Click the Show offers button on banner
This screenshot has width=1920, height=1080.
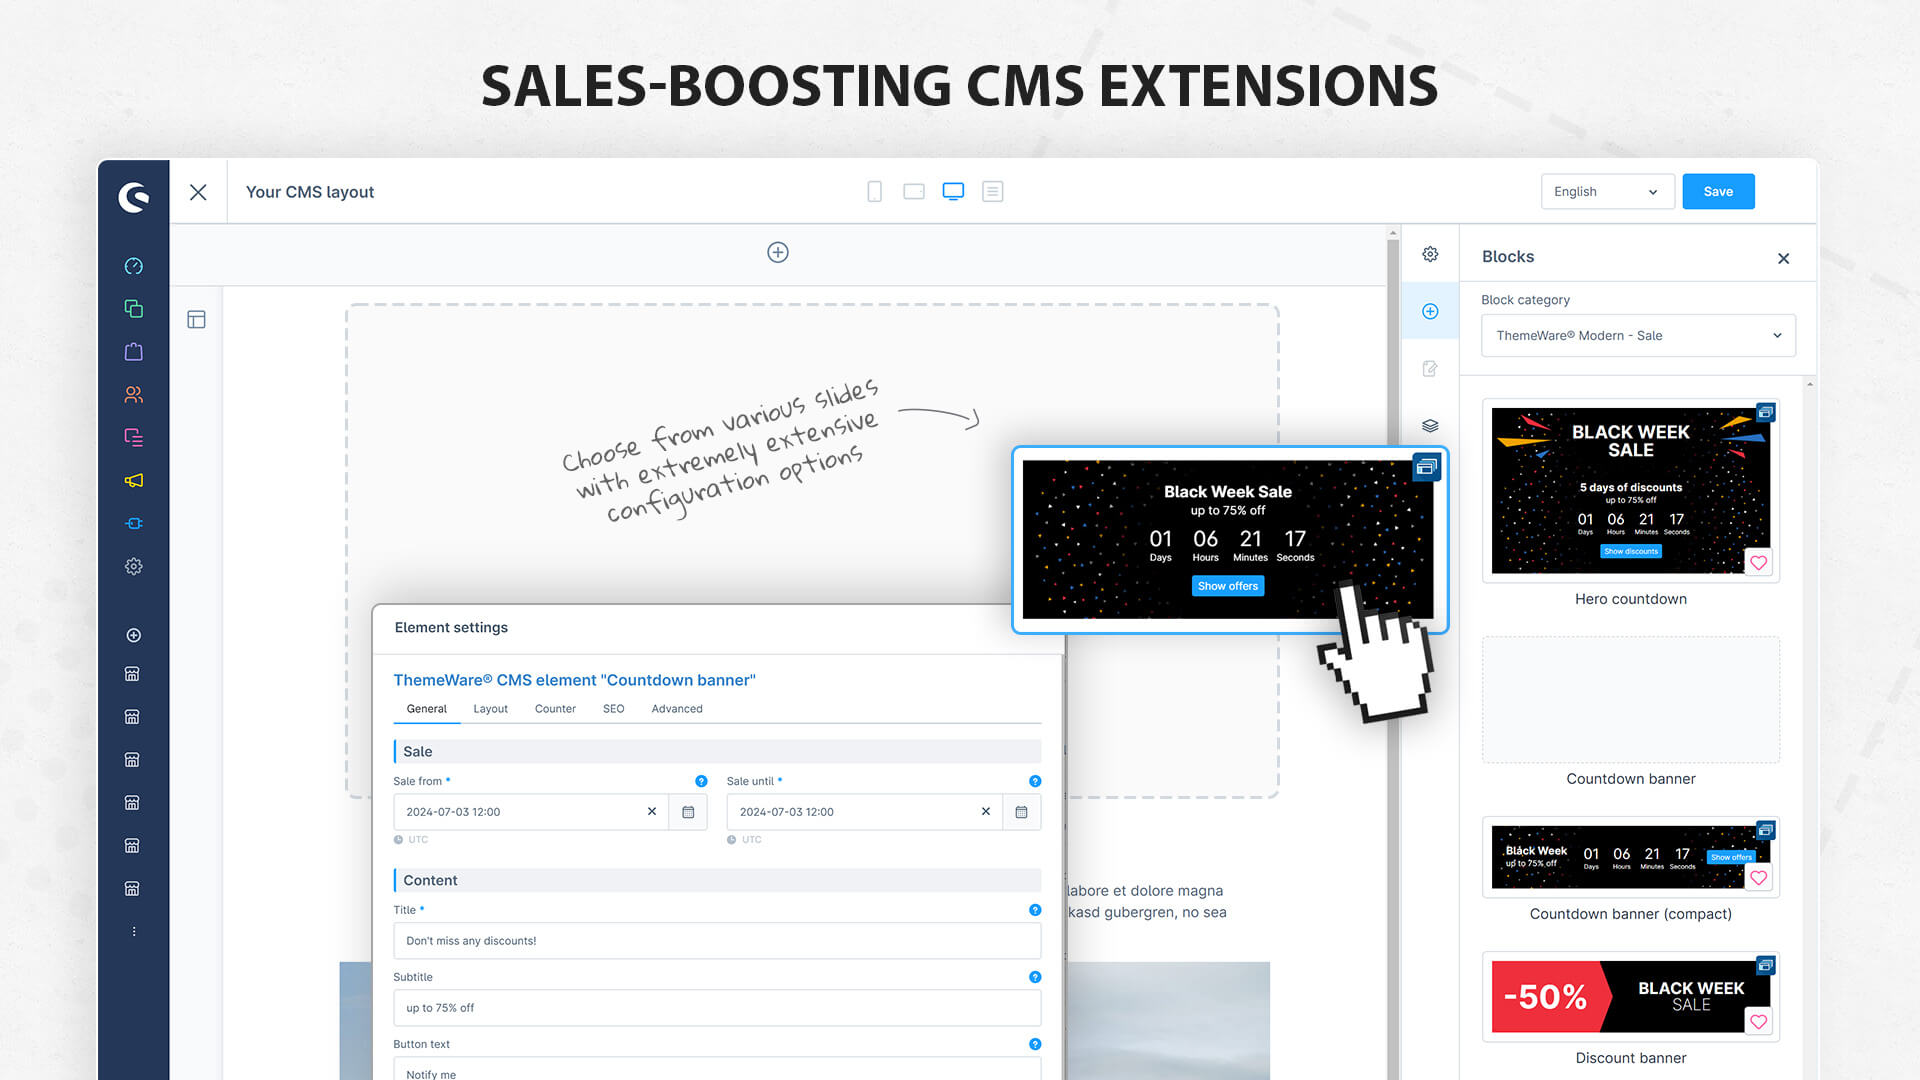[1225, 585]
